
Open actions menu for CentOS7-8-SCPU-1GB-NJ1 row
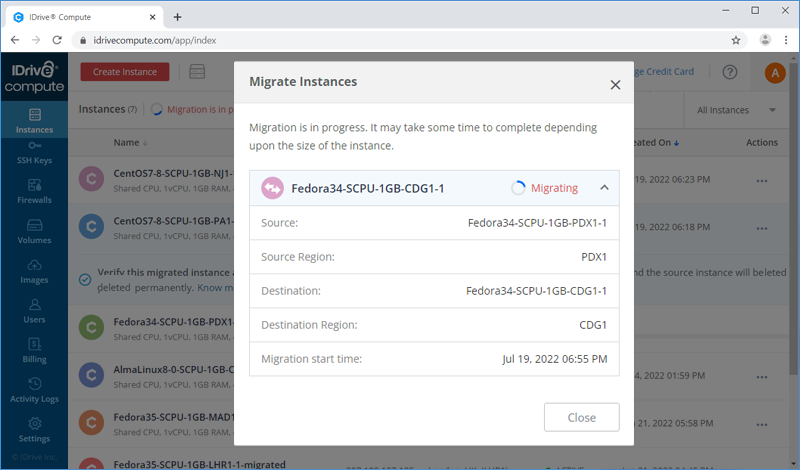click(762, 181)
